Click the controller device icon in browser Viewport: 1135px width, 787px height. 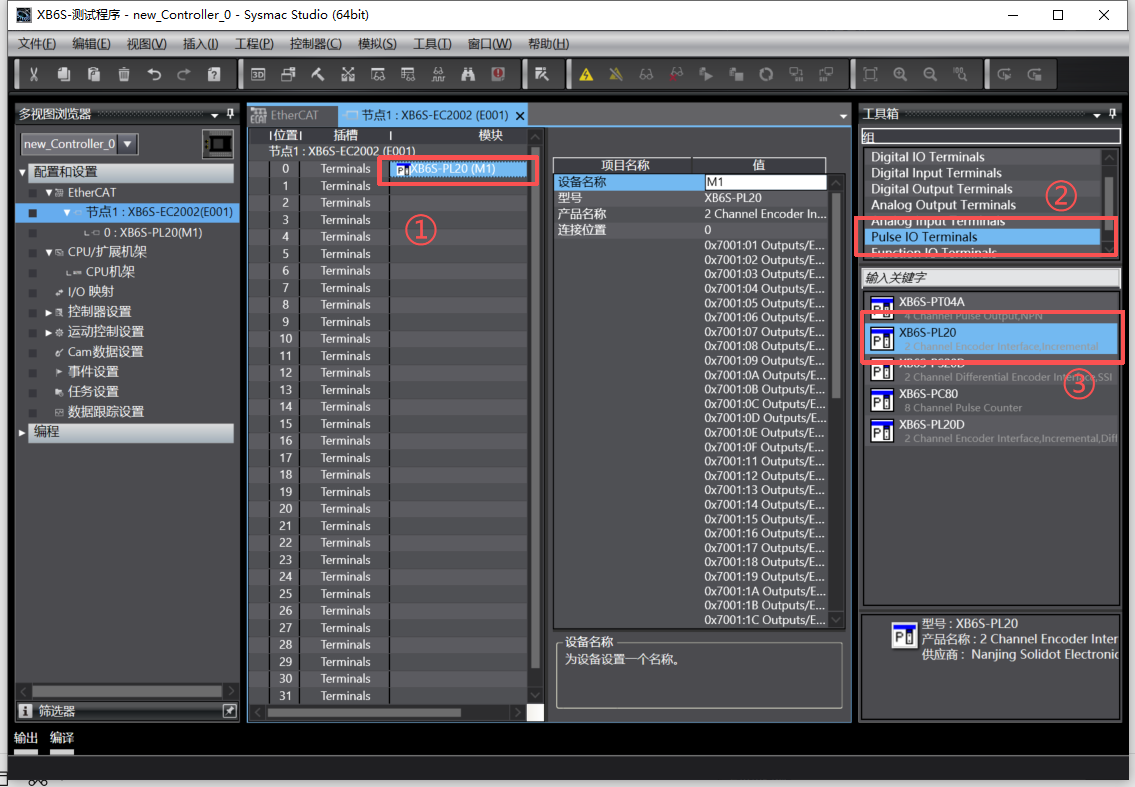pyautogui.click(x=217, y=144)
